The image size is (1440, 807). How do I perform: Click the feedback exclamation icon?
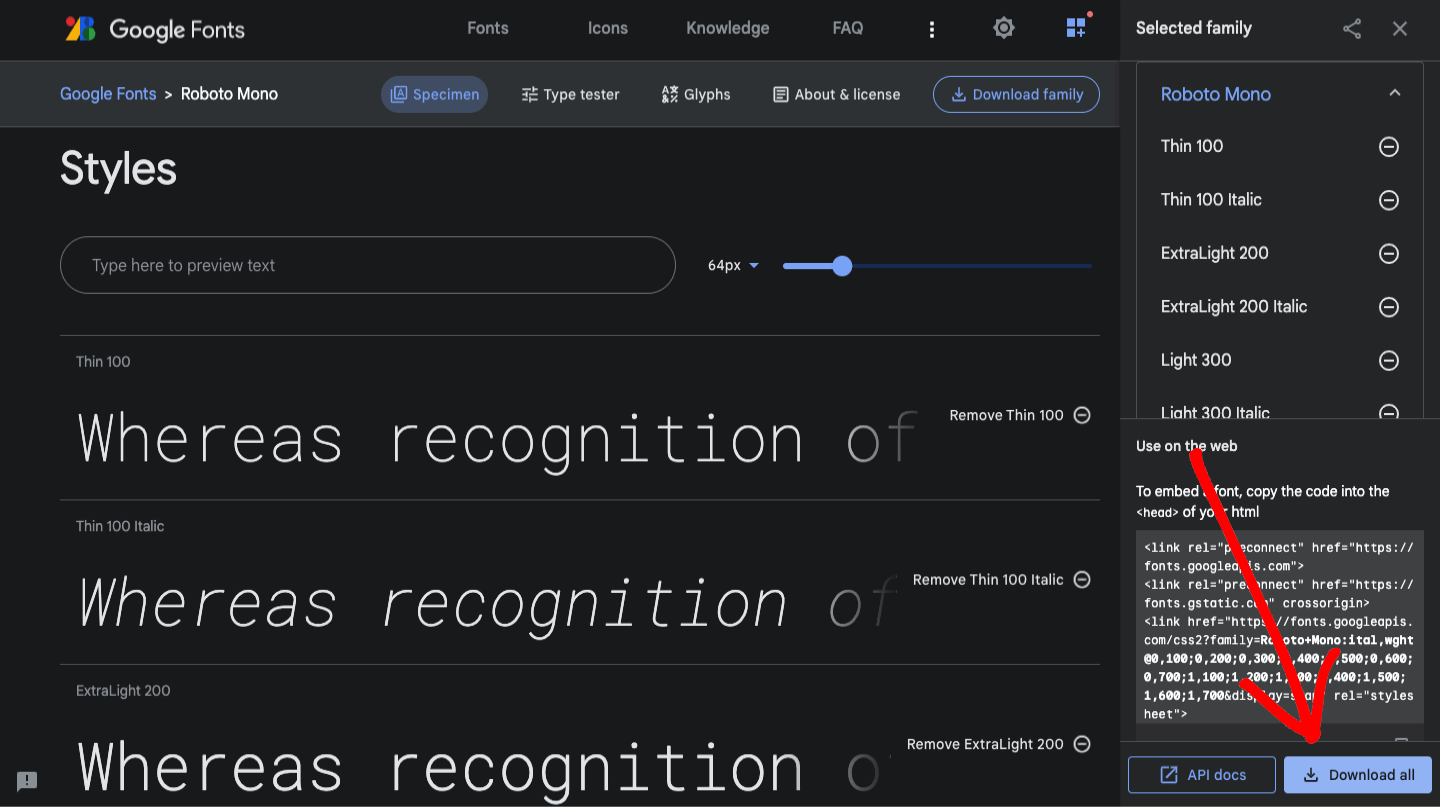pos(27,781)
